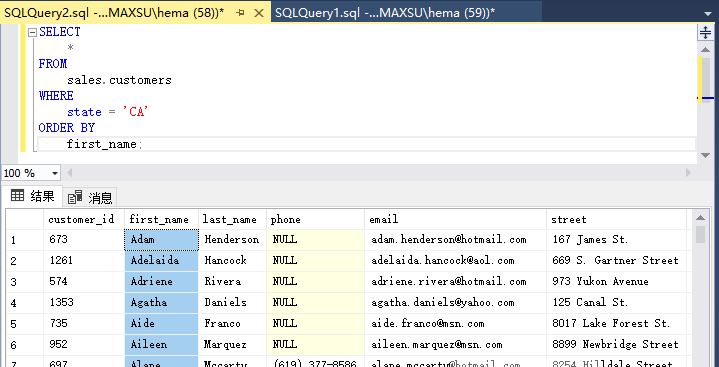Image resolution: width=719 pixels, height=367 pixels.
Task: Click the 669 S. Gartner Street cell
Action: [x=616, y=261]
